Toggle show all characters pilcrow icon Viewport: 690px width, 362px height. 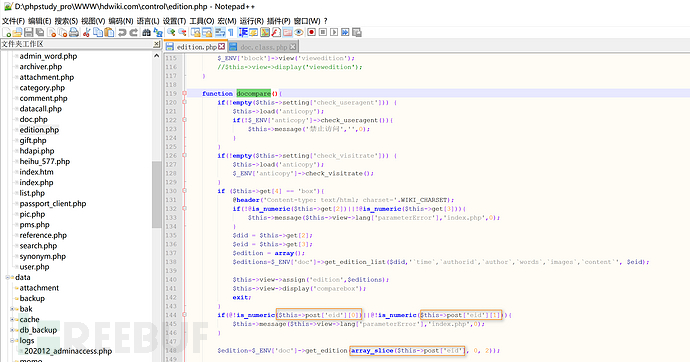231,32
